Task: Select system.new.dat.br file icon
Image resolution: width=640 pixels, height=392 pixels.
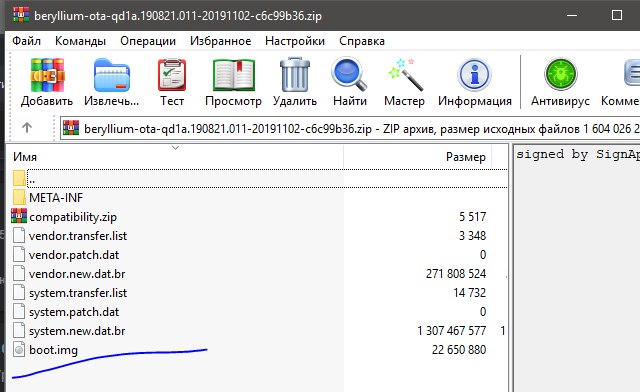Action: point(19,331)
